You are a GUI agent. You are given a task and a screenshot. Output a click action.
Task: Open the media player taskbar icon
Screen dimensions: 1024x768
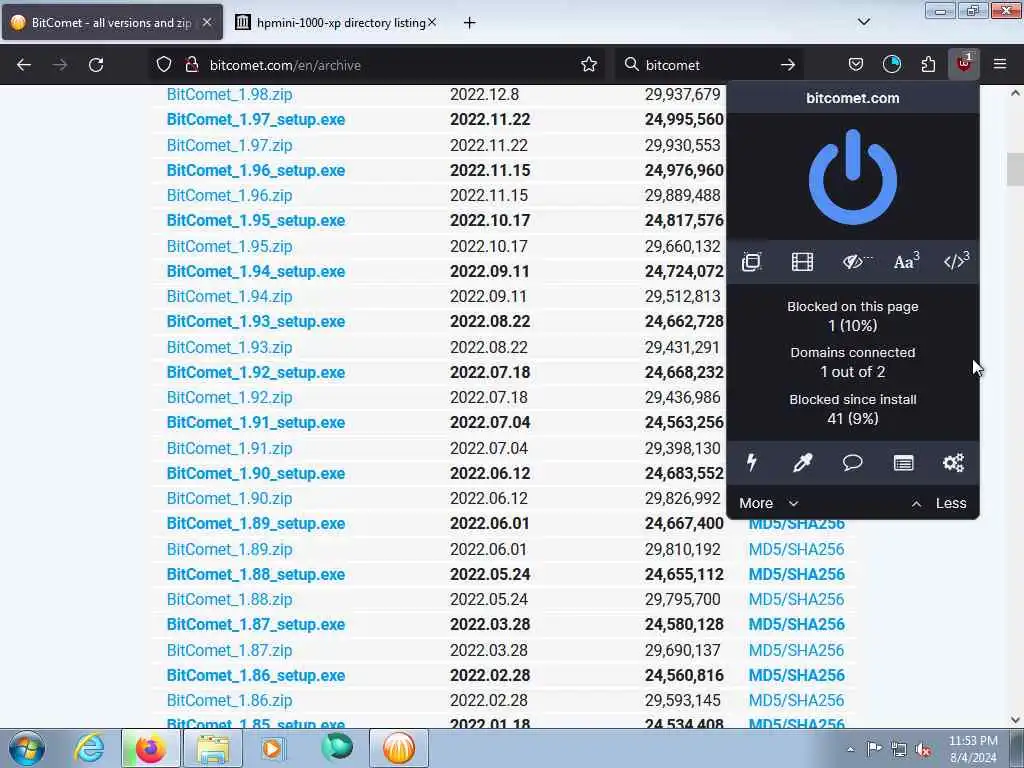tap(272, 748)
